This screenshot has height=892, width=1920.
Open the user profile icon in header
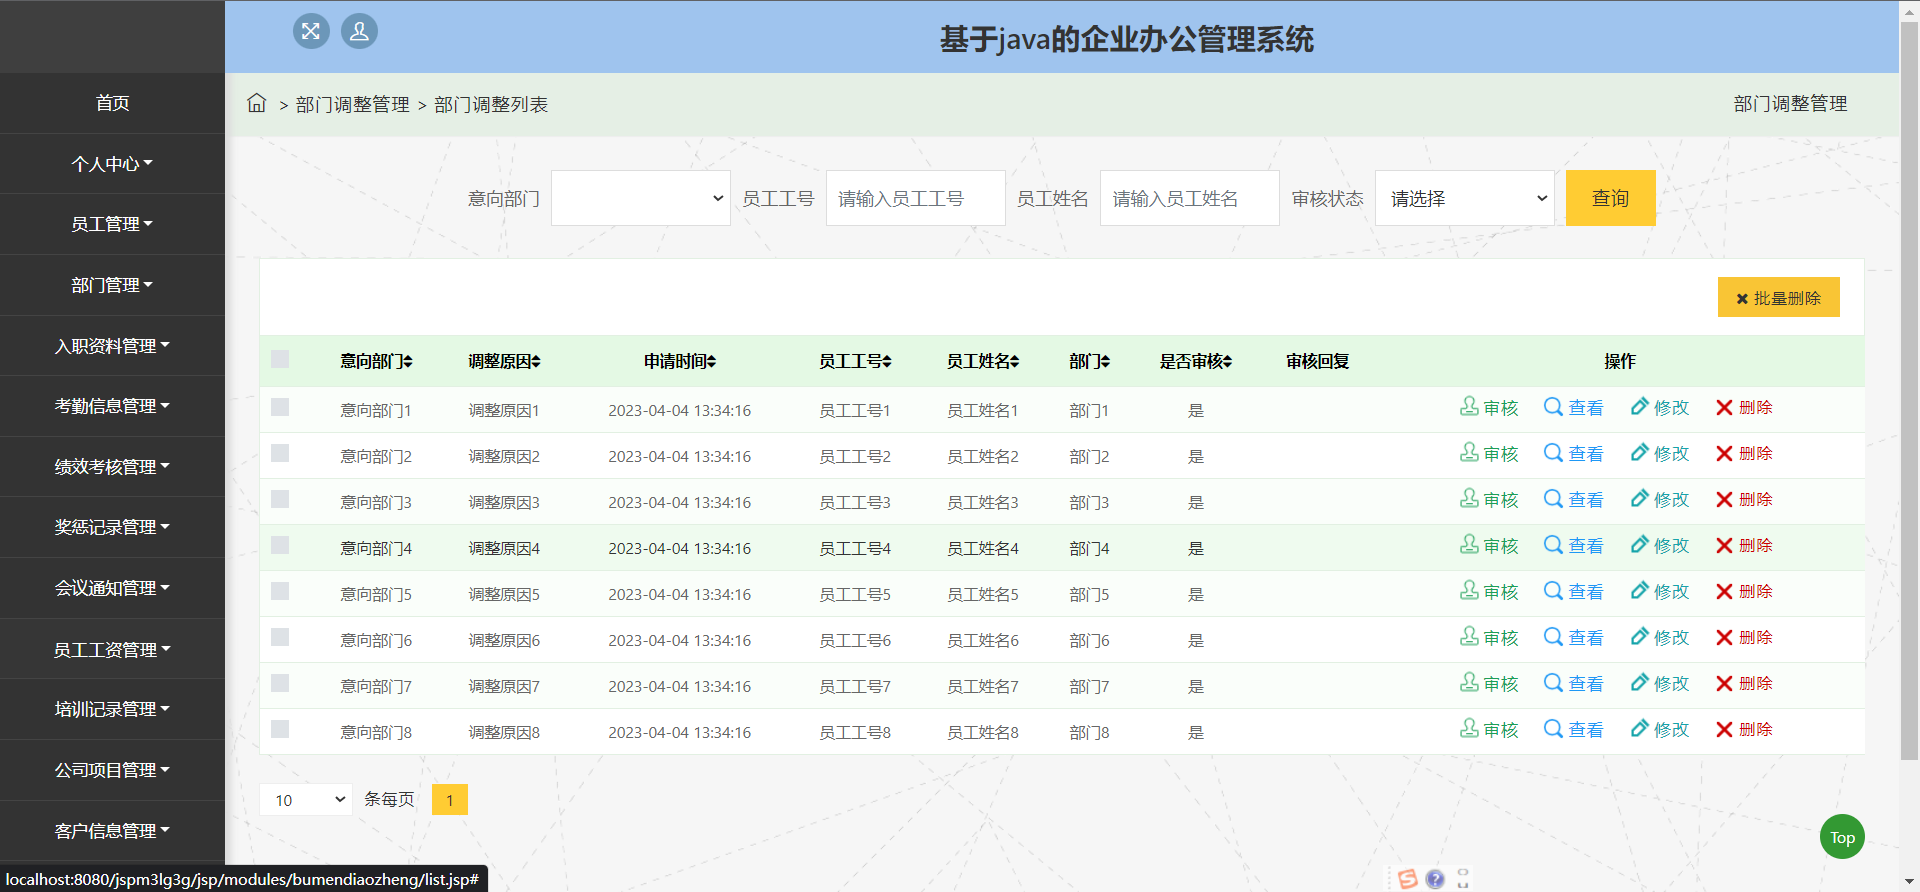[359, 31]
